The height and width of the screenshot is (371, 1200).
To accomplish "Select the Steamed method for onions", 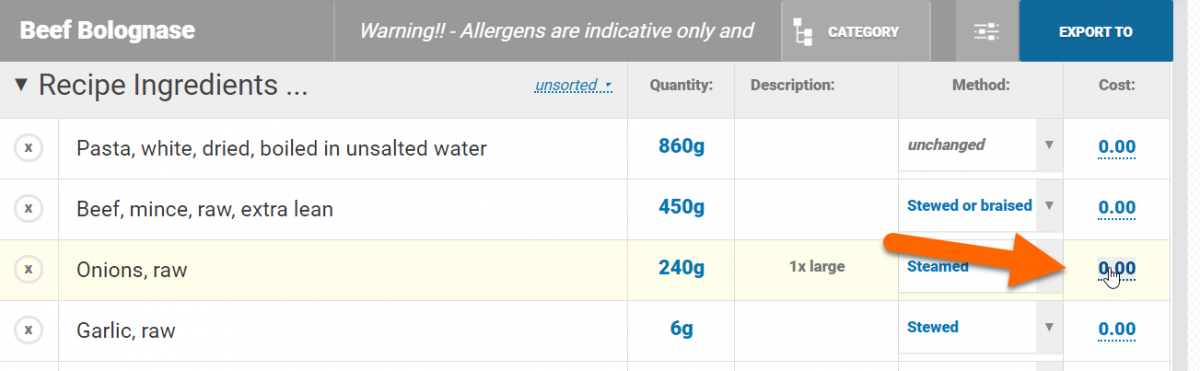I will click(x=937, y=266).
